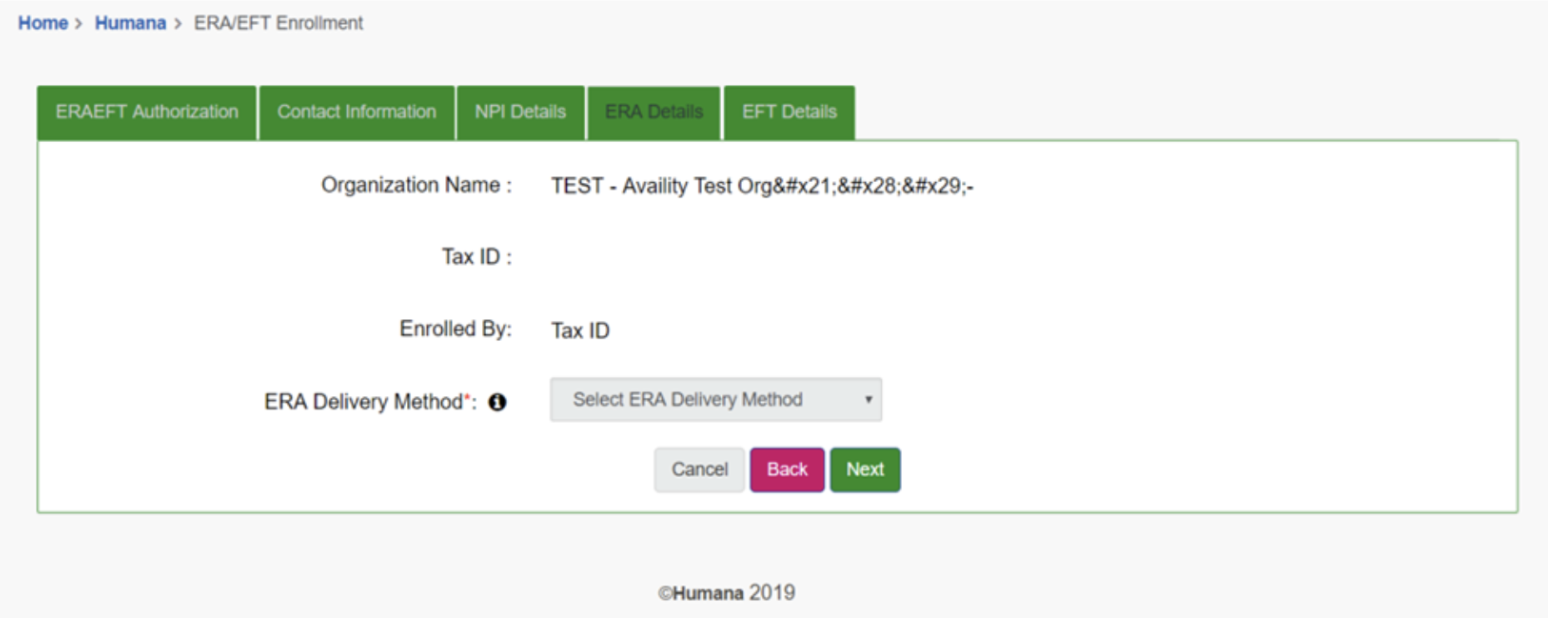Image resolution: width=1548 pixels, height=618 pixels.
Task: Switch to the ERAEFT Authorization tab
Action: click(x=147, y=112)
